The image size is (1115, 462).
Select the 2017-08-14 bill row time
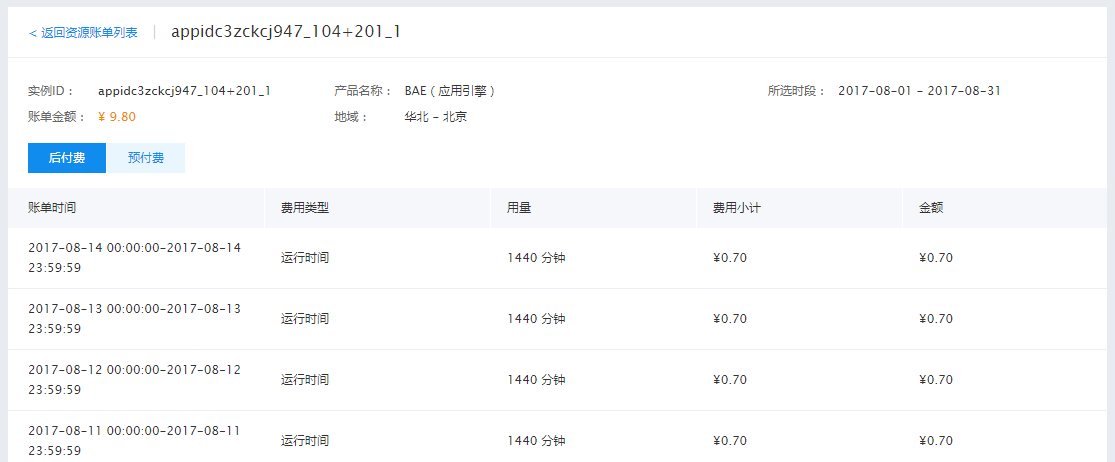click(134, 258)
